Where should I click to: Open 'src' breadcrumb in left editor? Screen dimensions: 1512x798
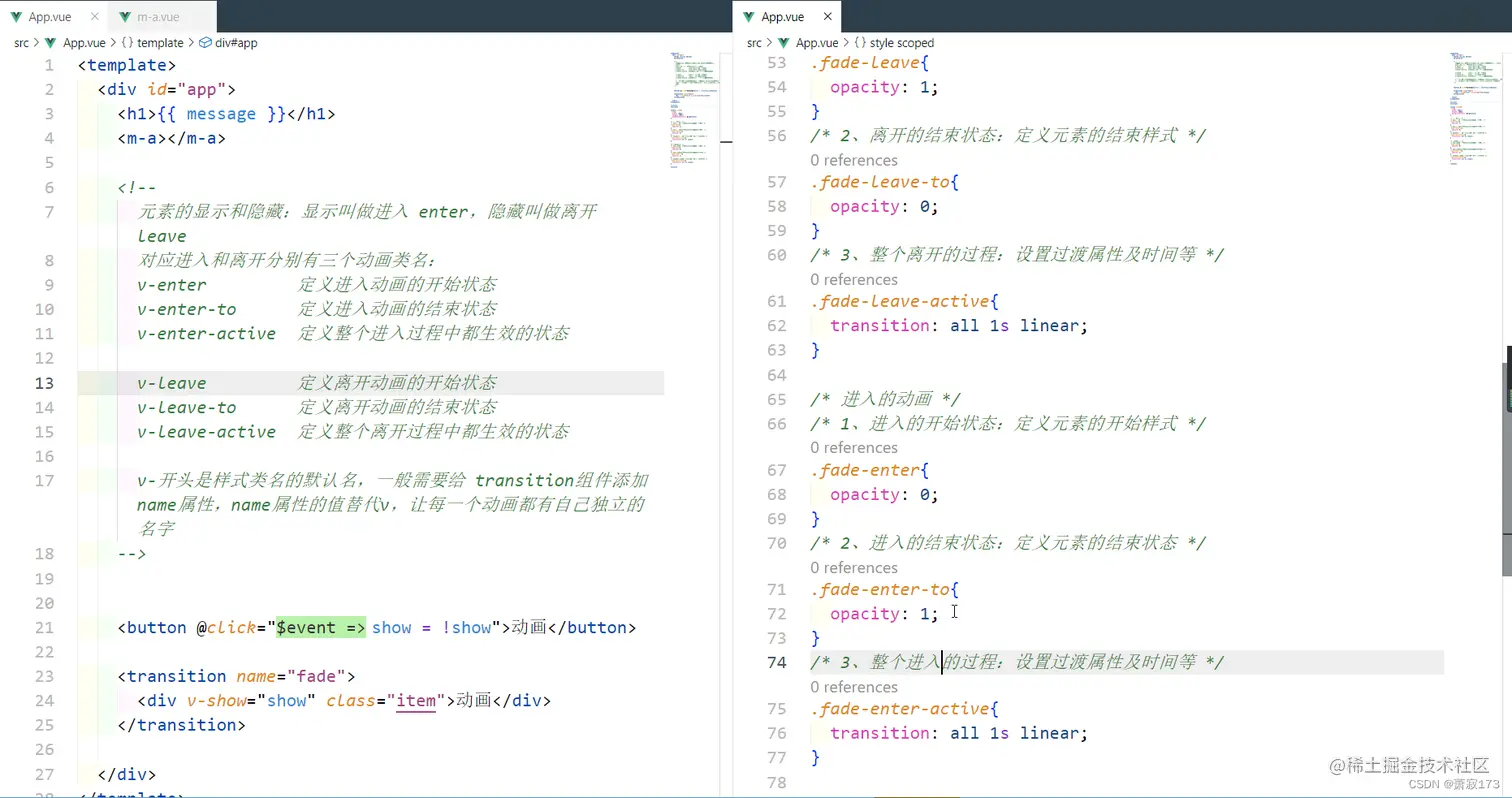[x=21, y=43]
